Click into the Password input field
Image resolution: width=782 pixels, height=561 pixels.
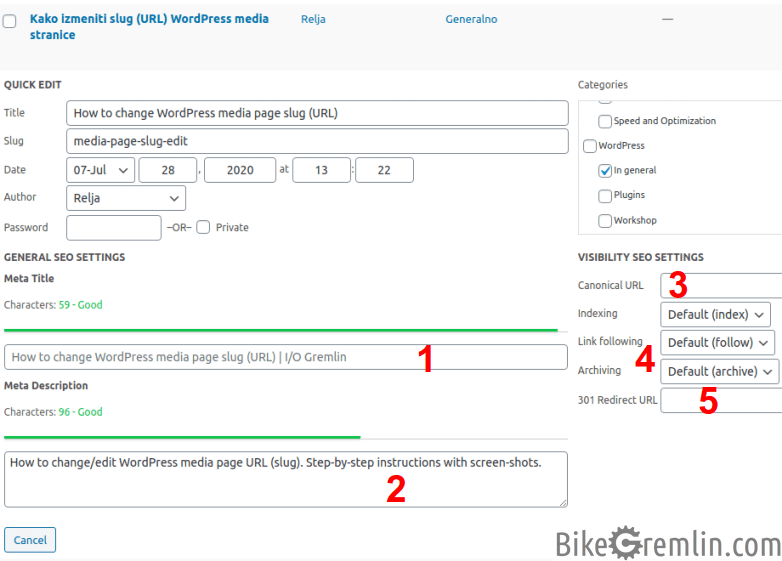tap(114, 228)
